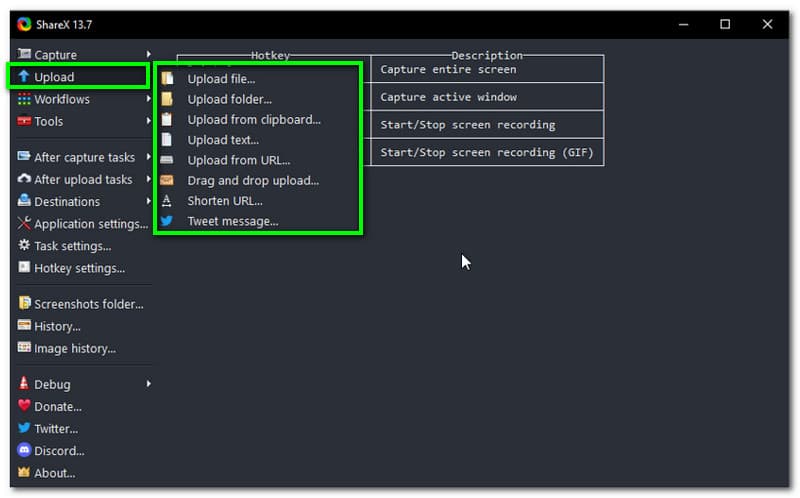Expand the After capture tasks arrow

[148, 157]
